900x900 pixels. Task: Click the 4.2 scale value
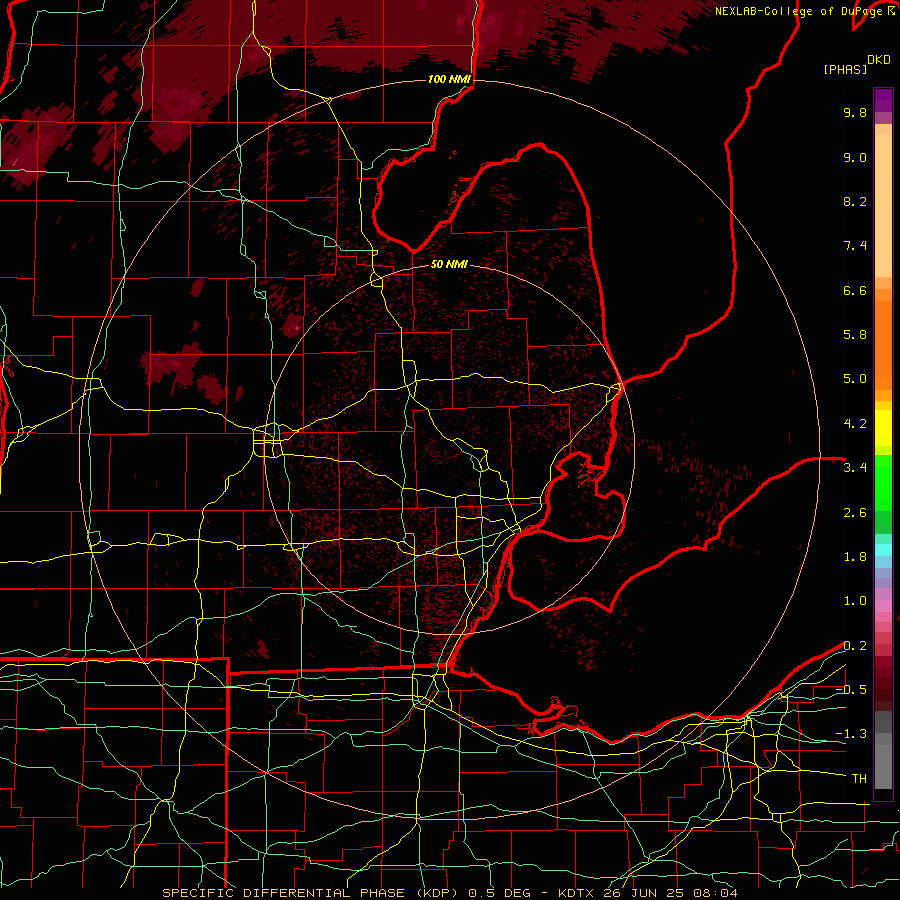point(855,424)
